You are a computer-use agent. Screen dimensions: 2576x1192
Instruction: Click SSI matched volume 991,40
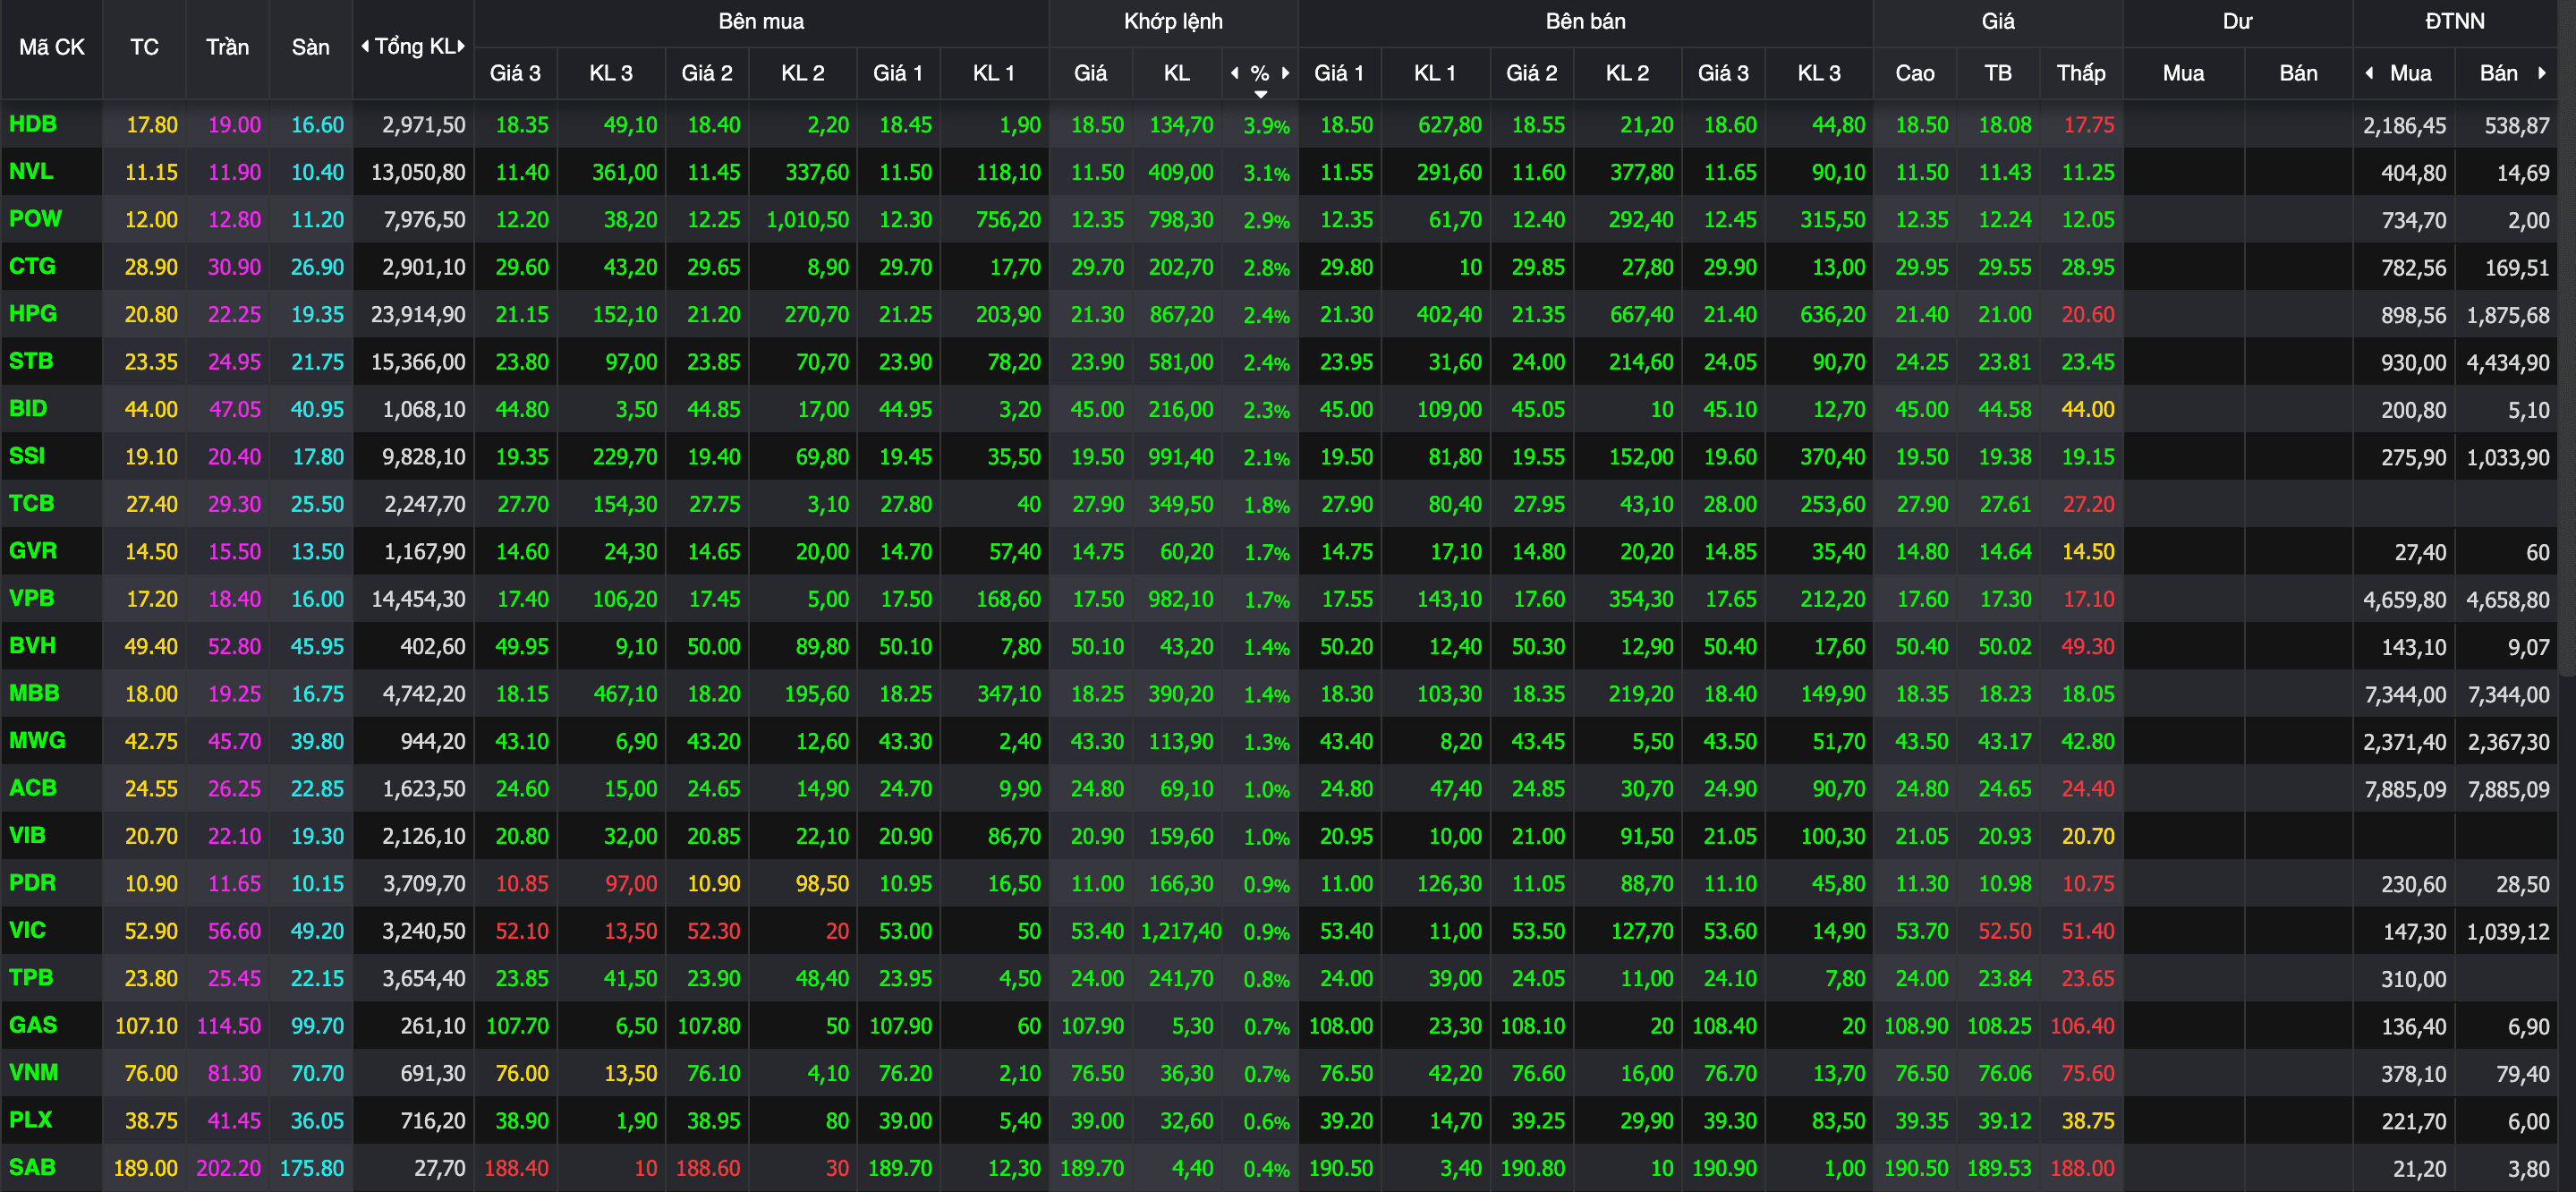[1181, 457]
